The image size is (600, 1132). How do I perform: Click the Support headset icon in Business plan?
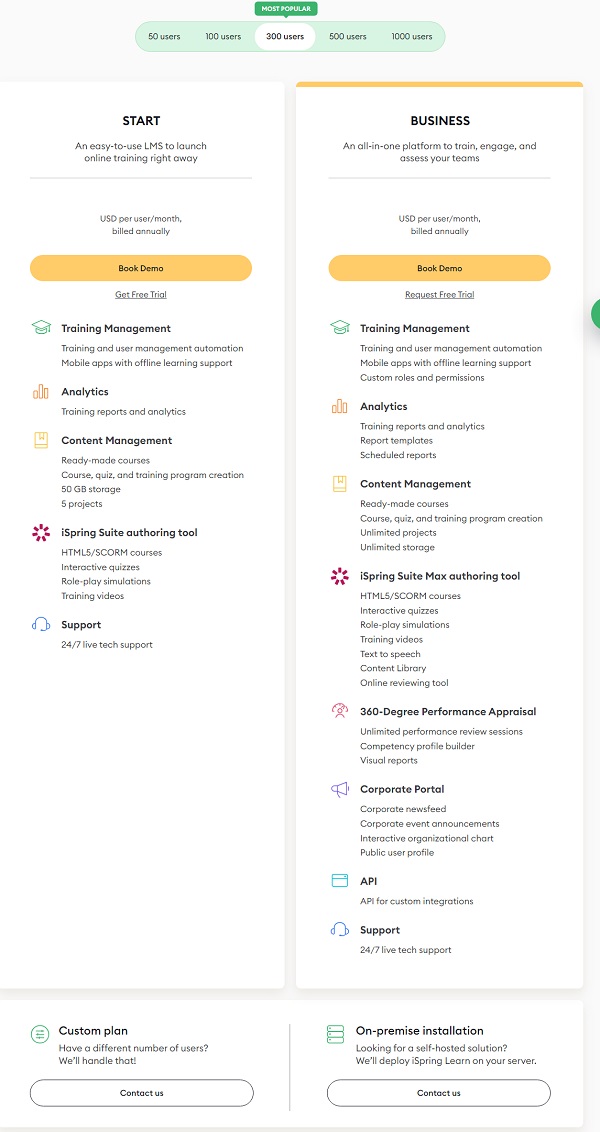click(x=340, y=930)
